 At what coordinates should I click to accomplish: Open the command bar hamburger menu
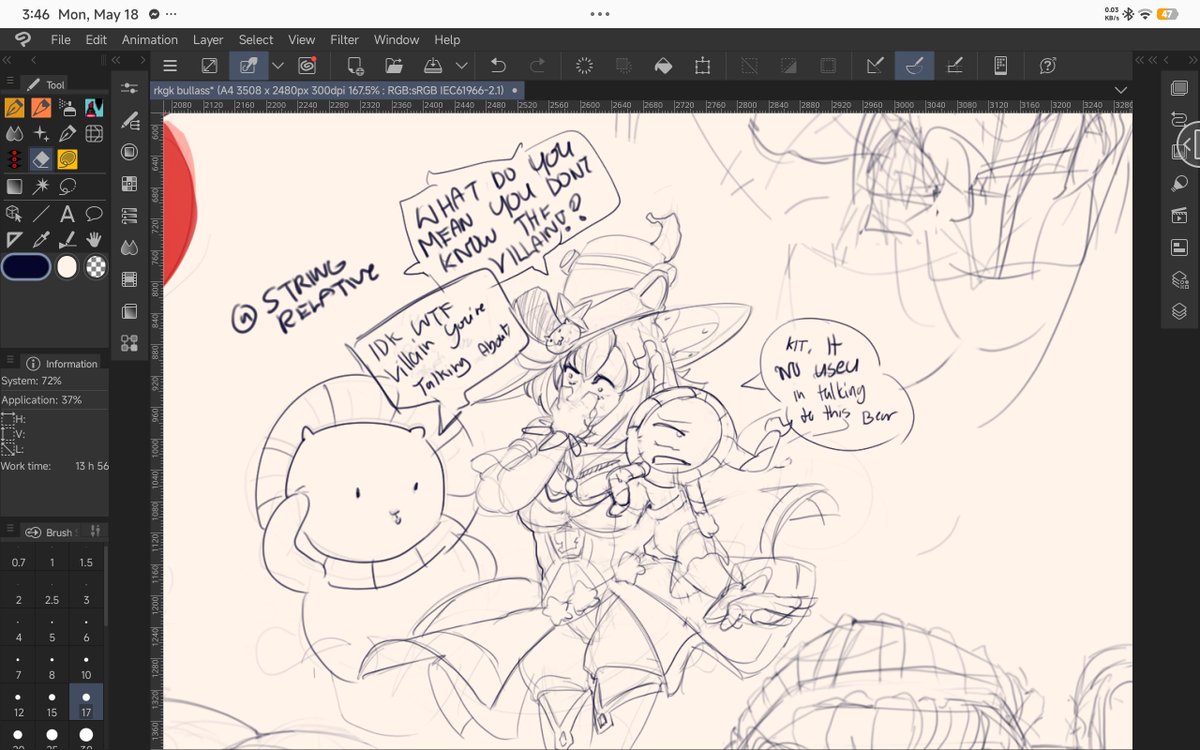(170, 66)
